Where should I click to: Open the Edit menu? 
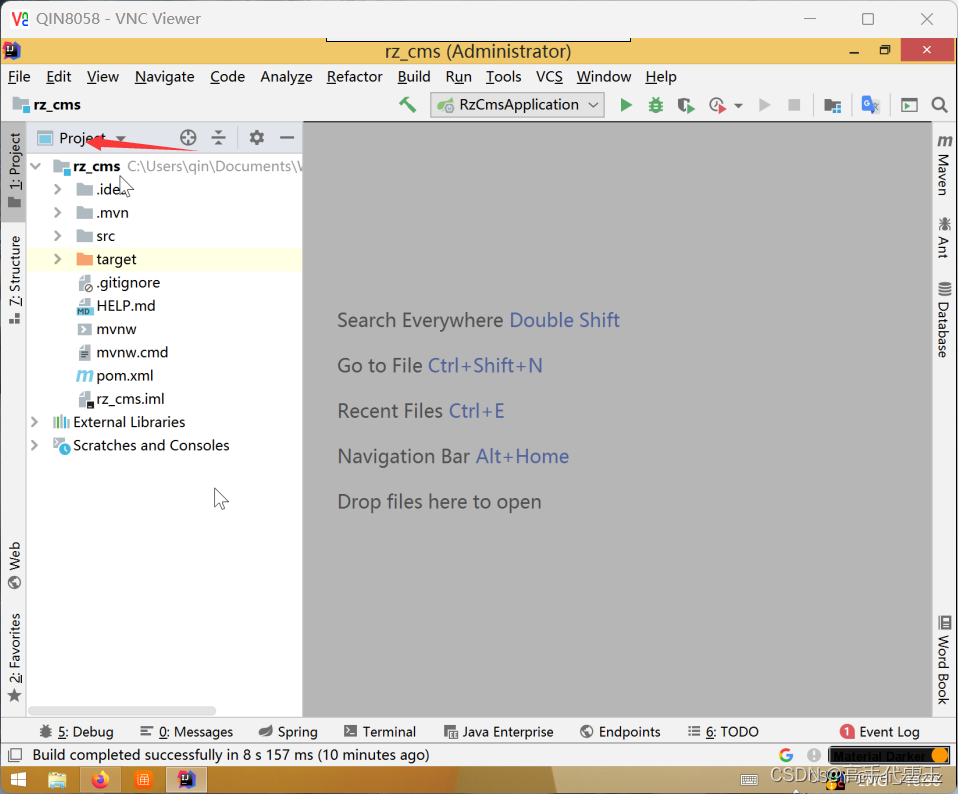click(59, 77)
